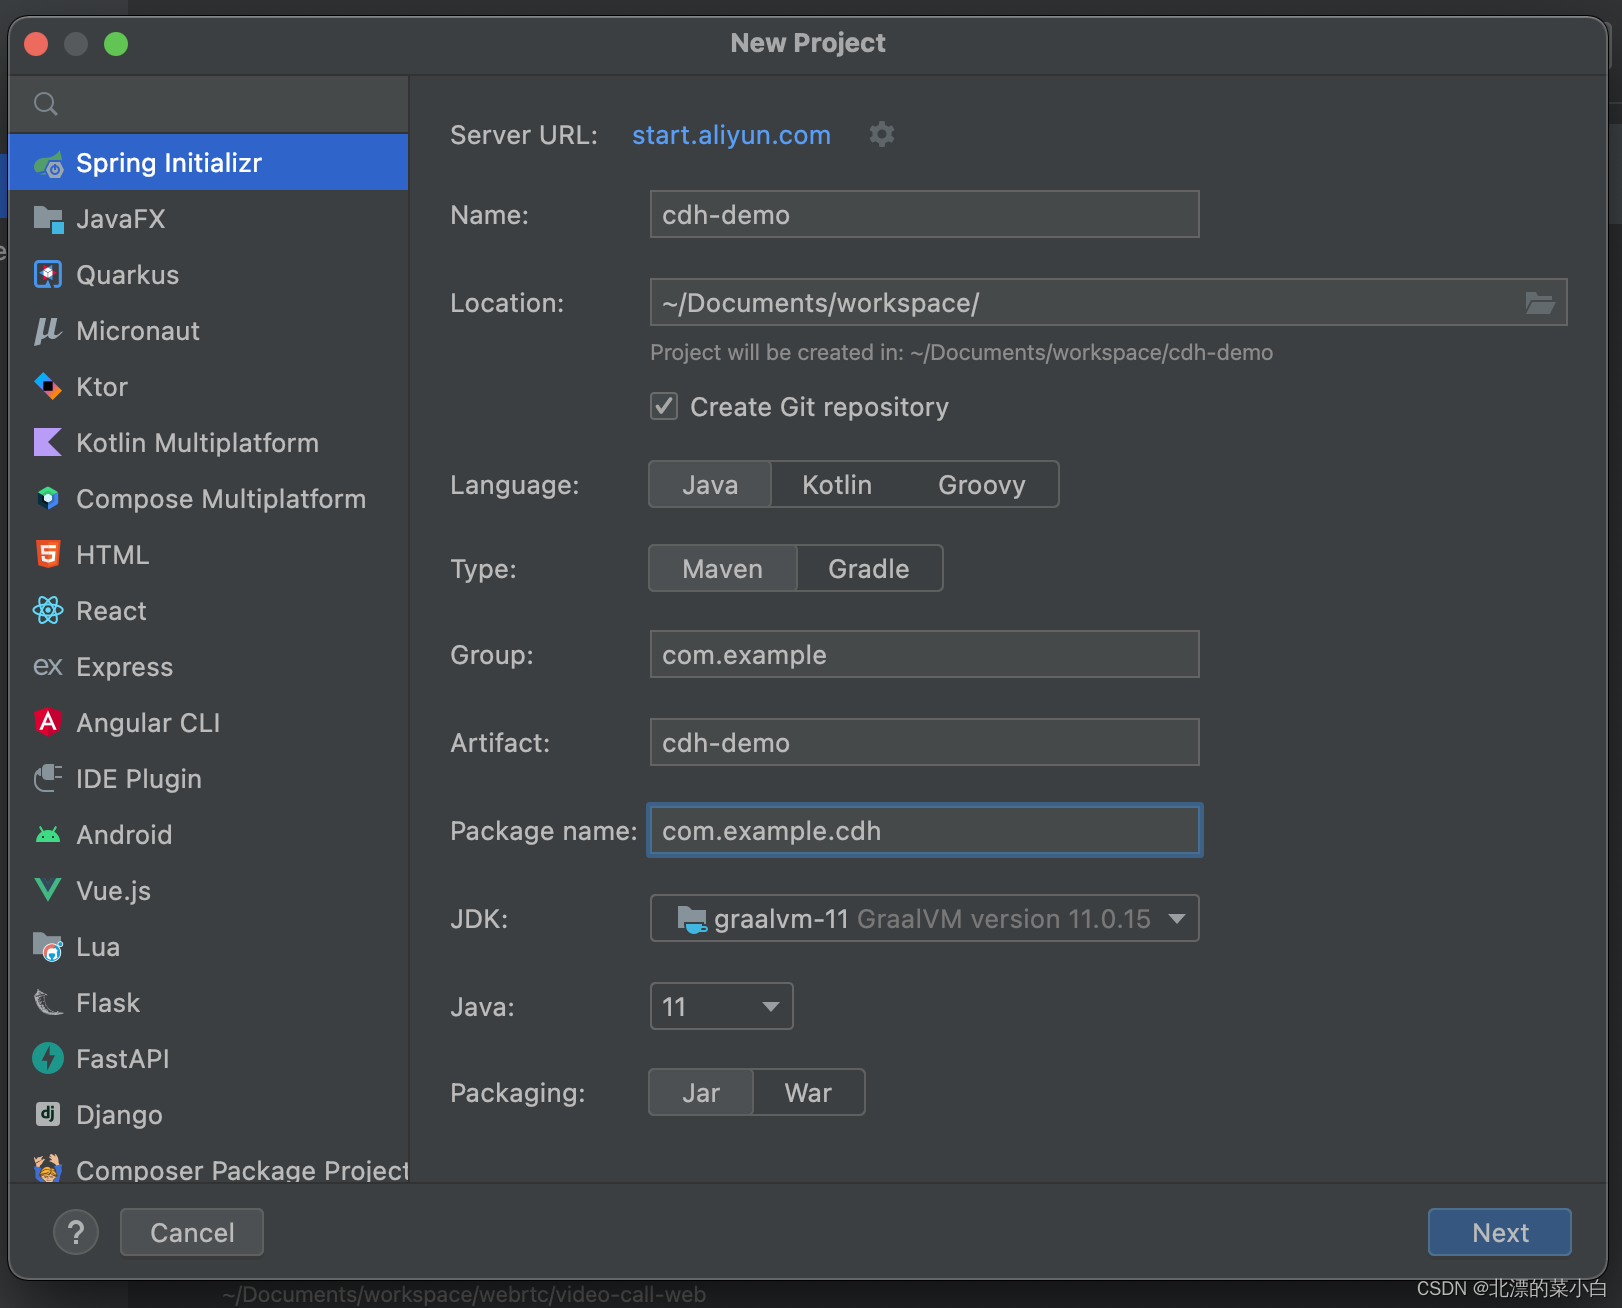Click the Django dj icon

[x=48, y=1114]
